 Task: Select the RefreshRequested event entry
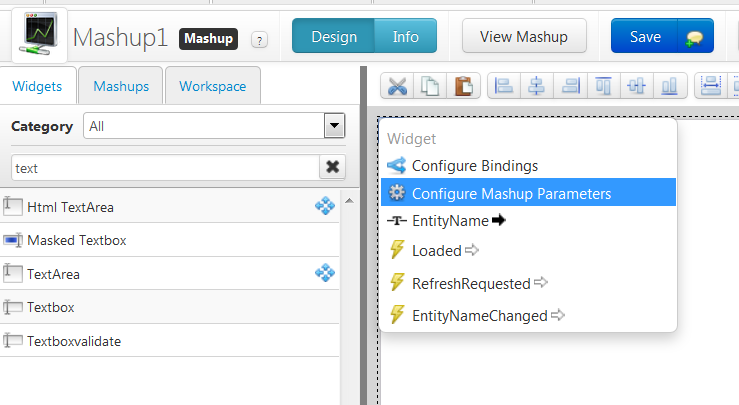click(528, 283)
